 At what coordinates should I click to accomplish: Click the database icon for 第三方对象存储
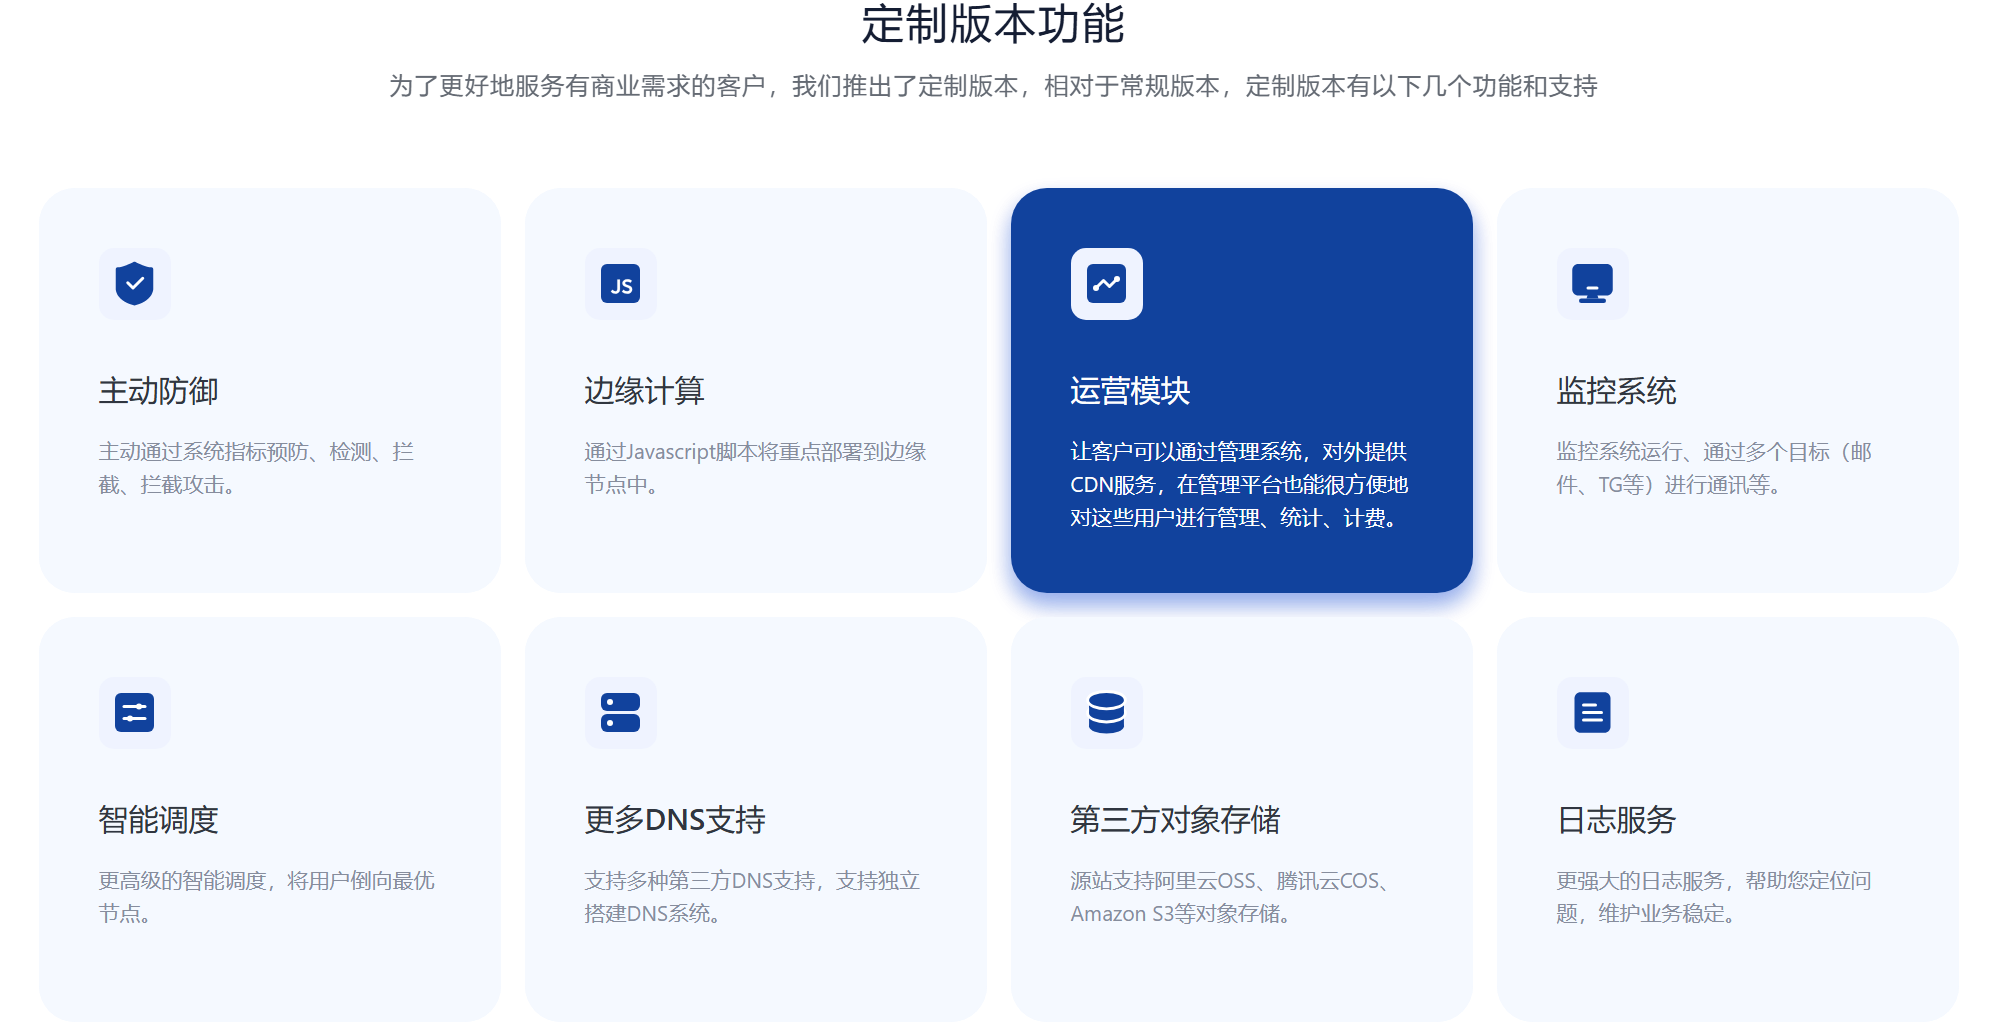click(1106, 713)
